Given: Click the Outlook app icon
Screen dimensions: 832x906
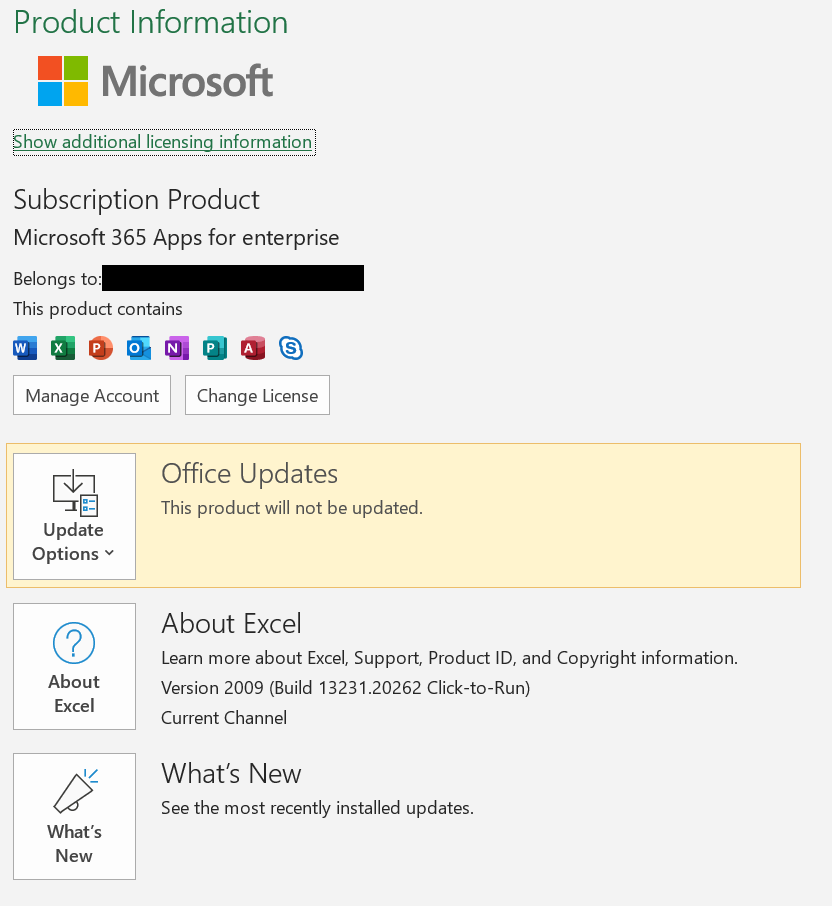Looking at the screenshot, I should coord(139,348).
